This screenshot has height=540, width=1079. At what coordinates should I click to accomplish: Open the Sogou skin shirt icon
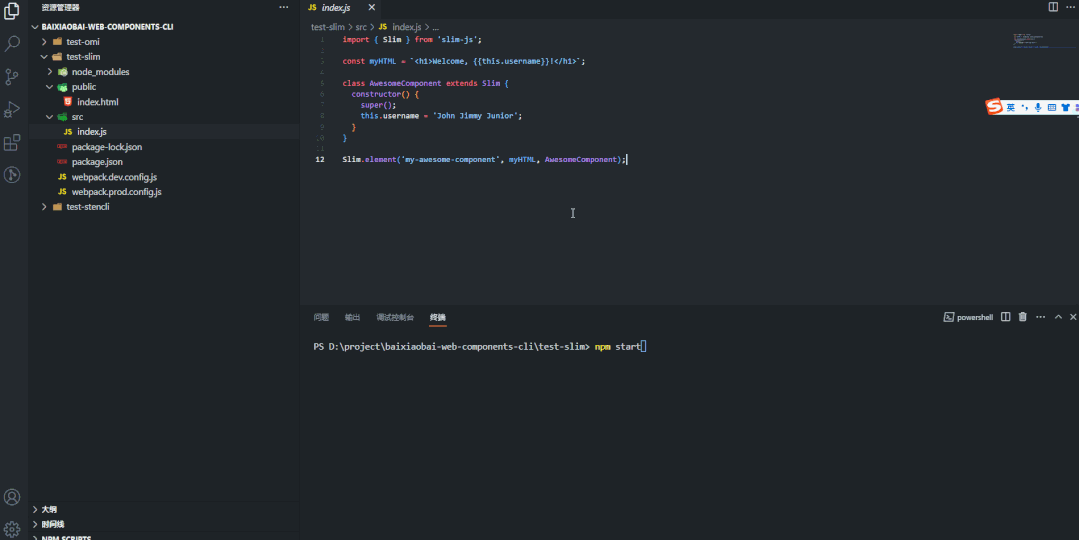click(x=1065, y=107)
